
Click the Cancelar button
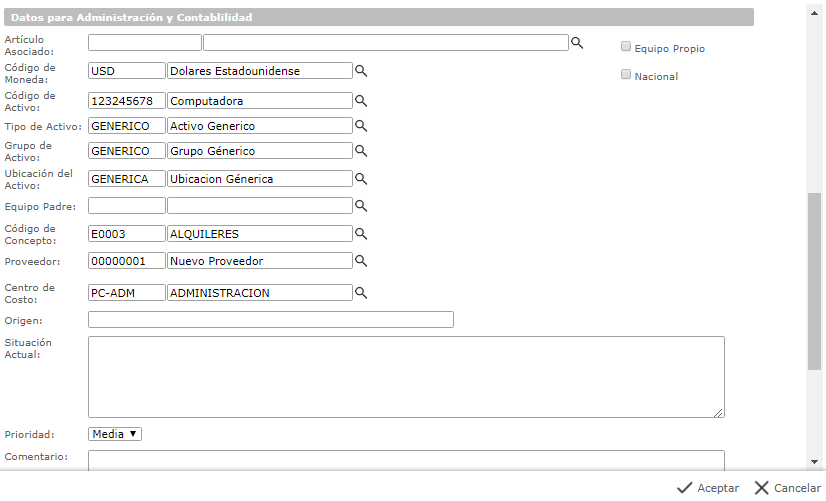pos(787,488)
